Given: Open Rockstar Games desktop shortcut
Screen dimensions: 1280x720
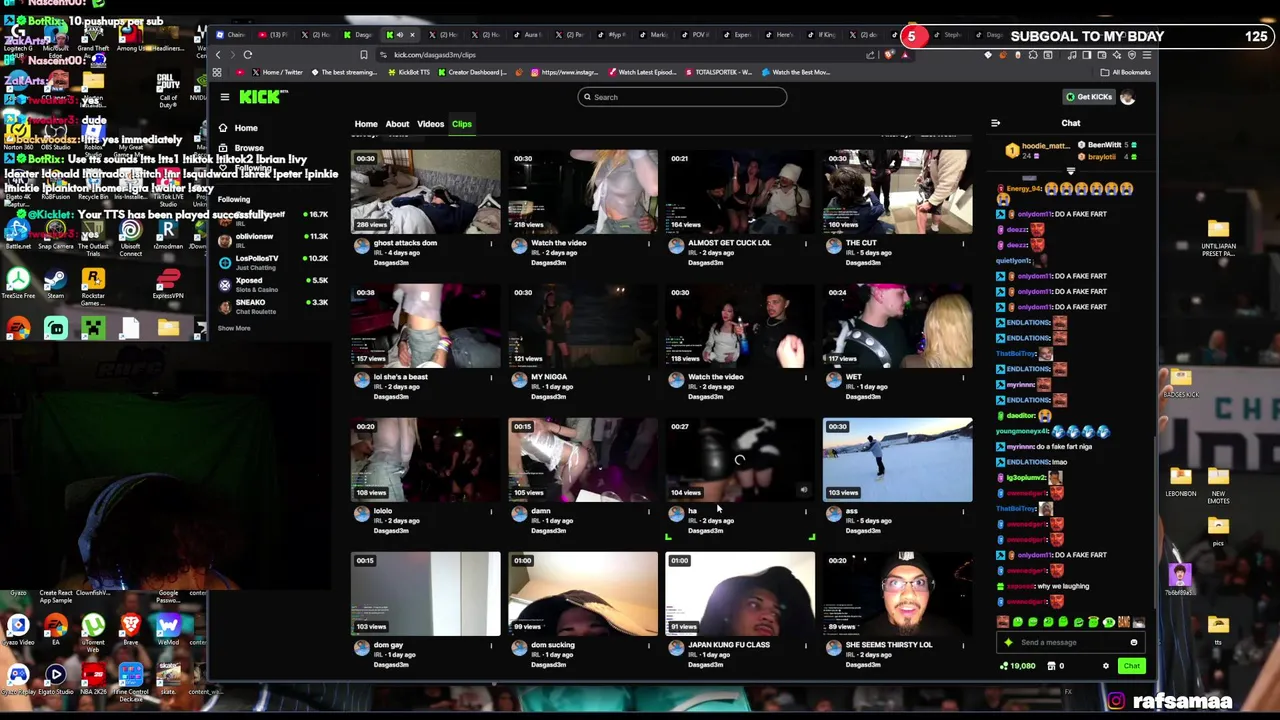Looking at the screenshot, I should coord(93,286).
